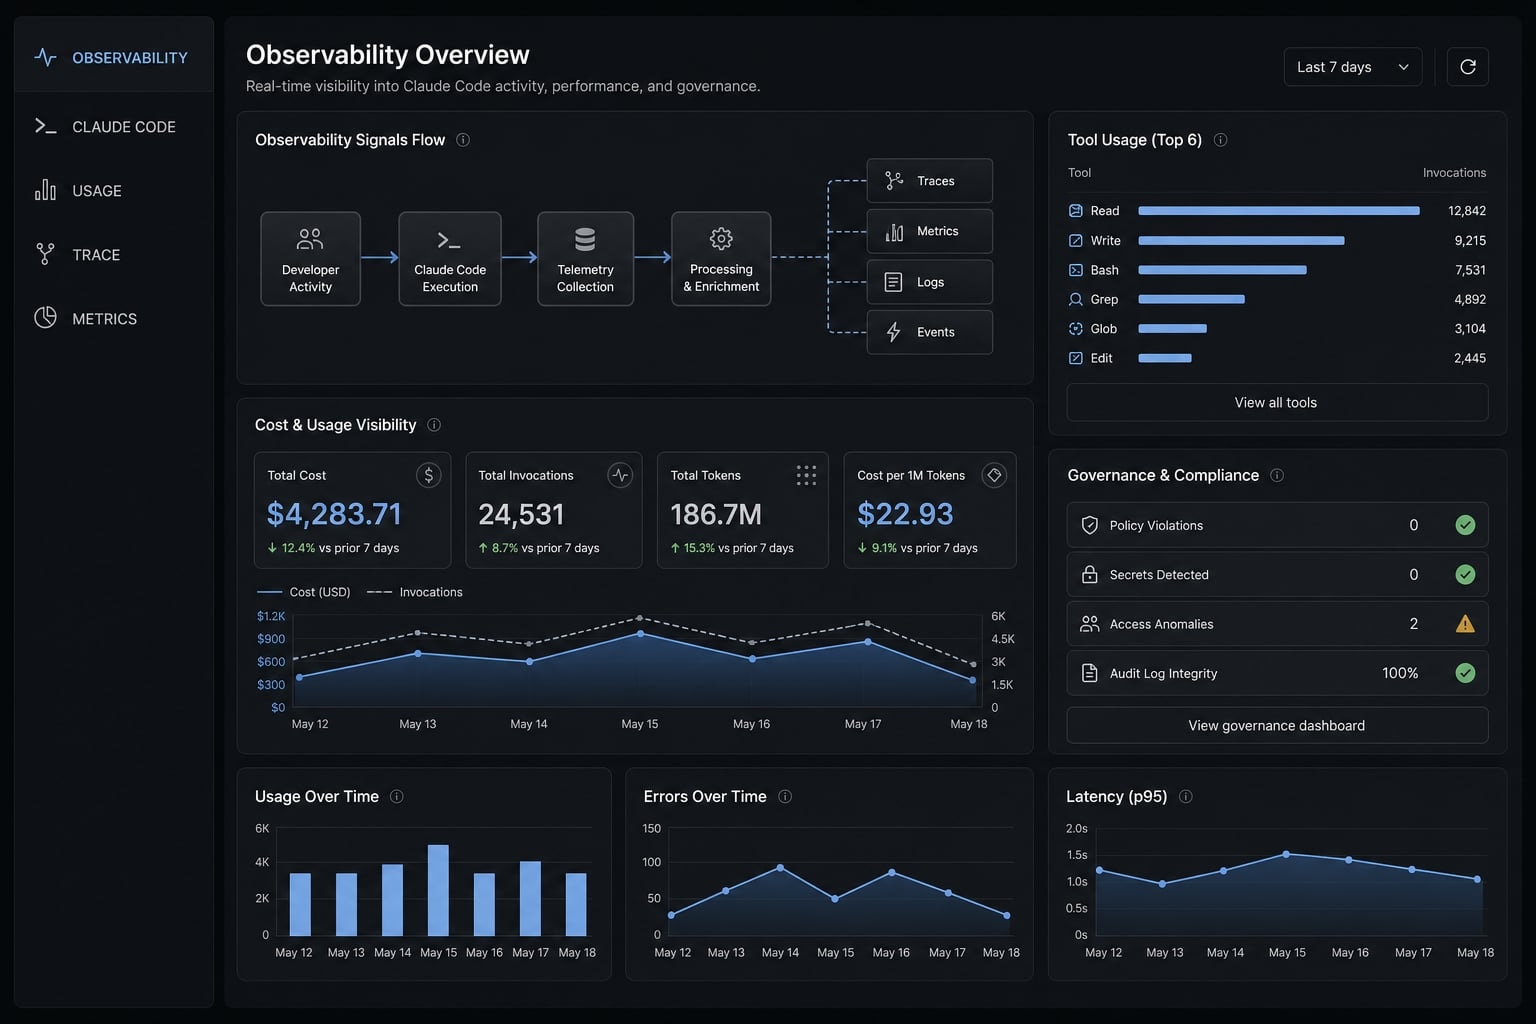This screenshot has height=1024, width=1536.
Task: Click the Write tool icon
Action: point(1076,240)
